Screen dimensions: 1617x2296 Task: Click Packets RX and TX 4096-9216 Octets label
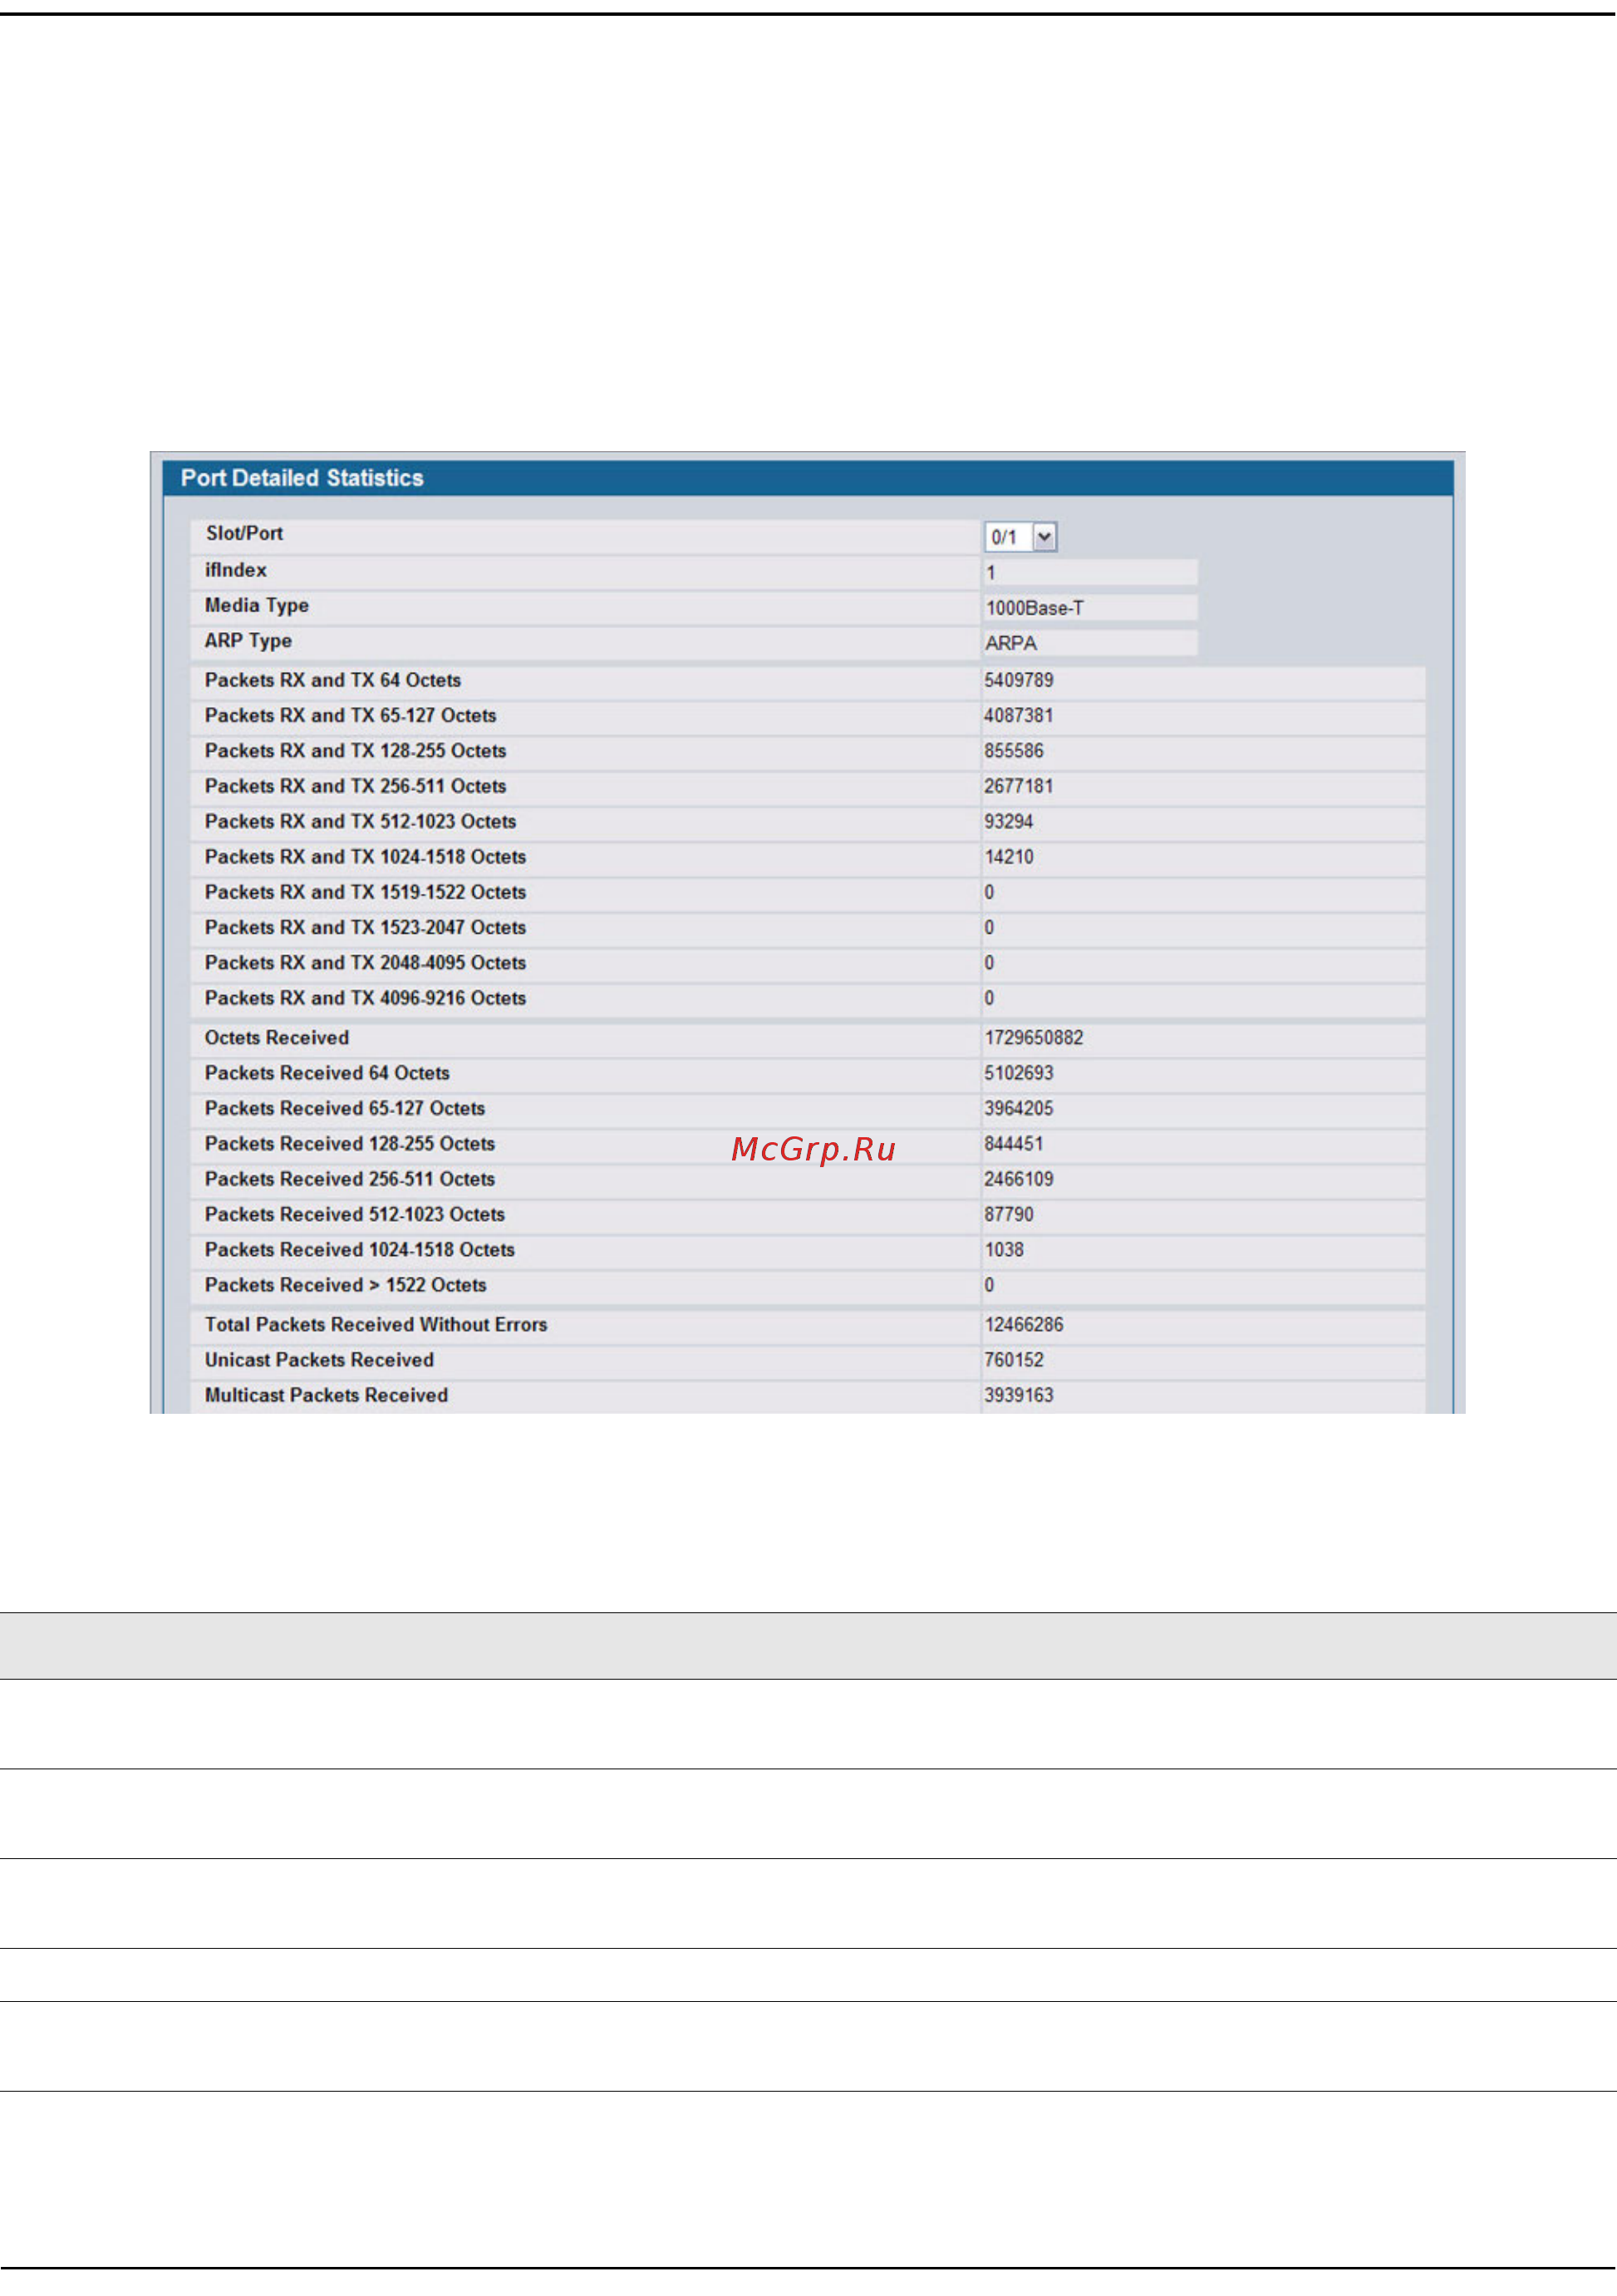click(x=365, y=998)
